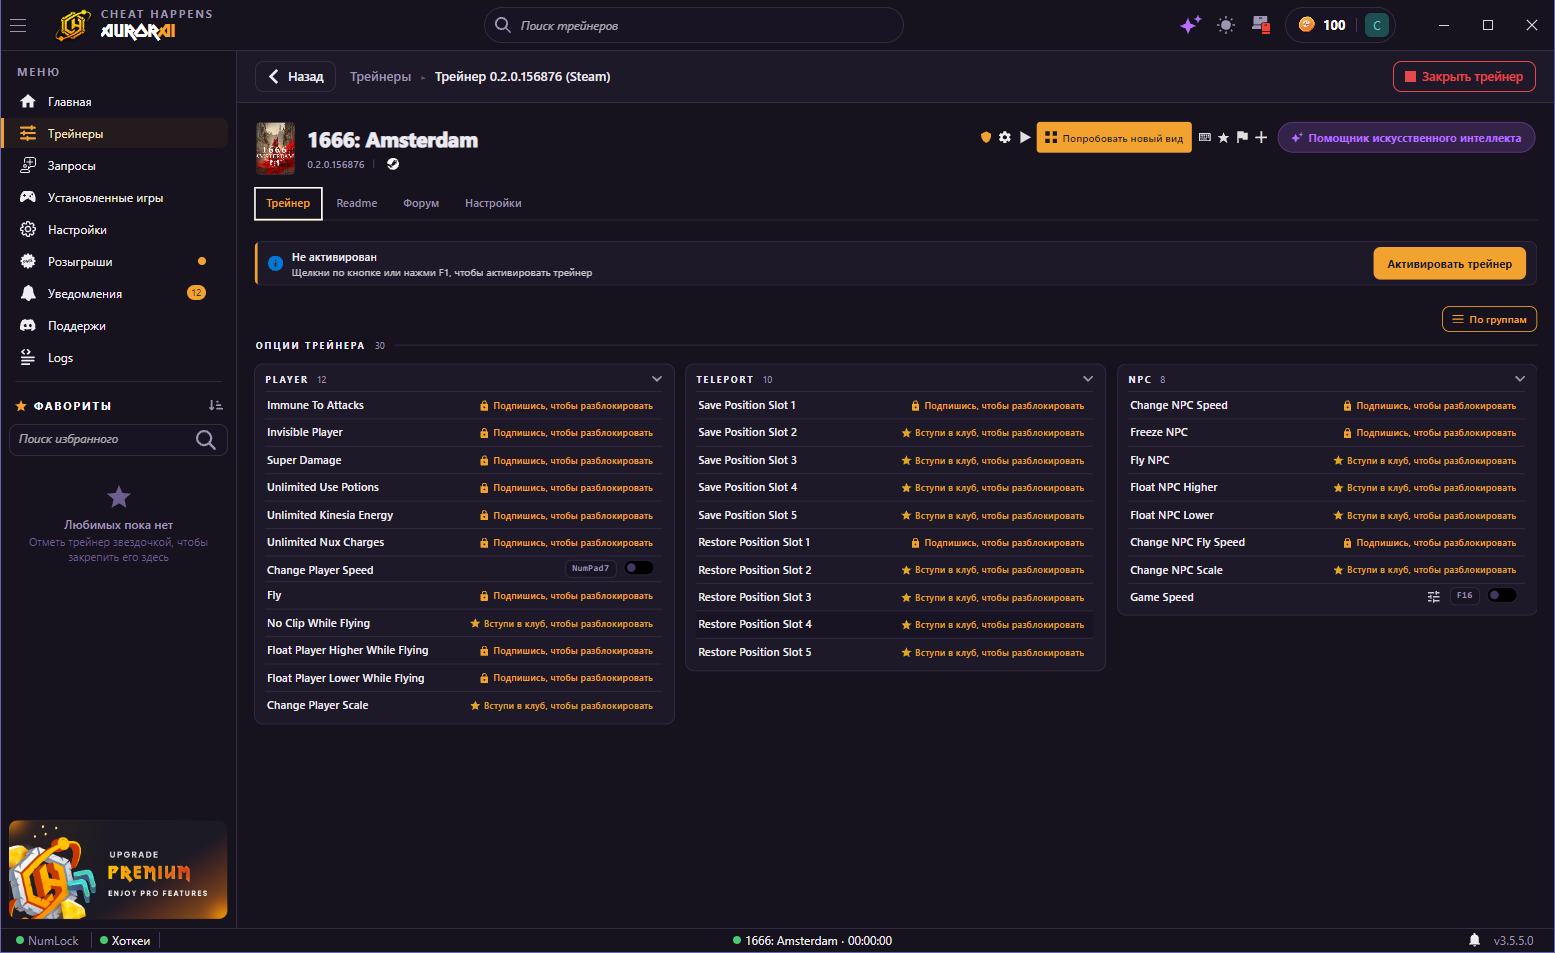
Task: Click the Запросы icon in the sidebar
Action: point(28,166)
